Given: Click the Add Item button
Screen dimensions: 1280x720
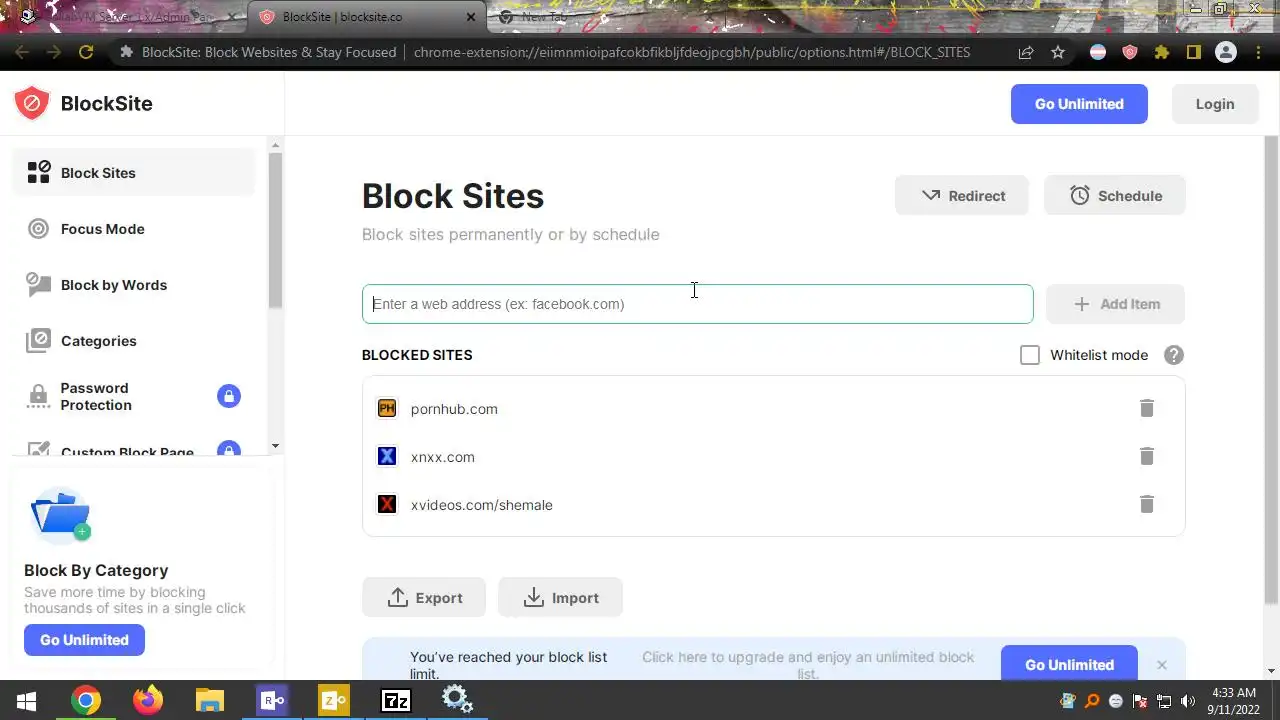Looking at the screenshot, I should click(x=1115, y=304).
